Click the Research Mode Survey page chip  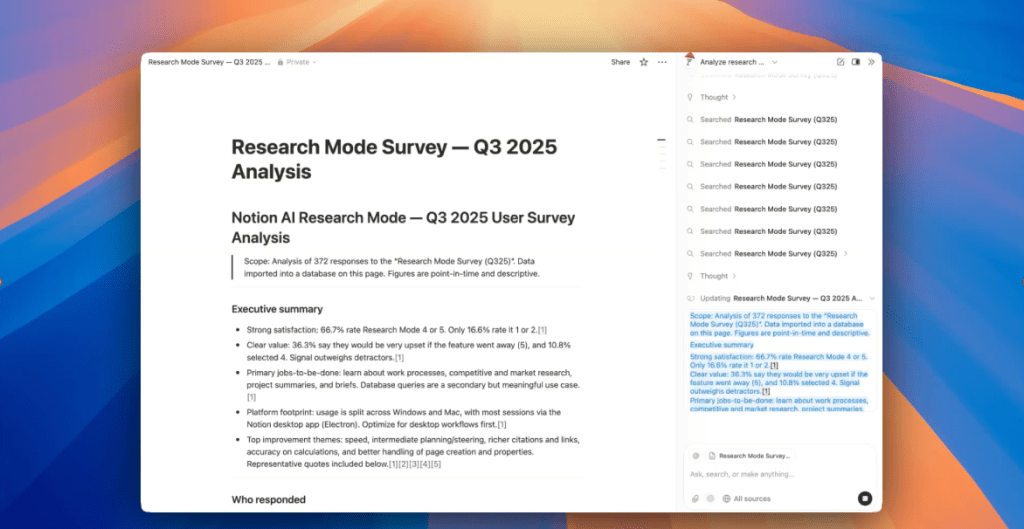[748, 456]
